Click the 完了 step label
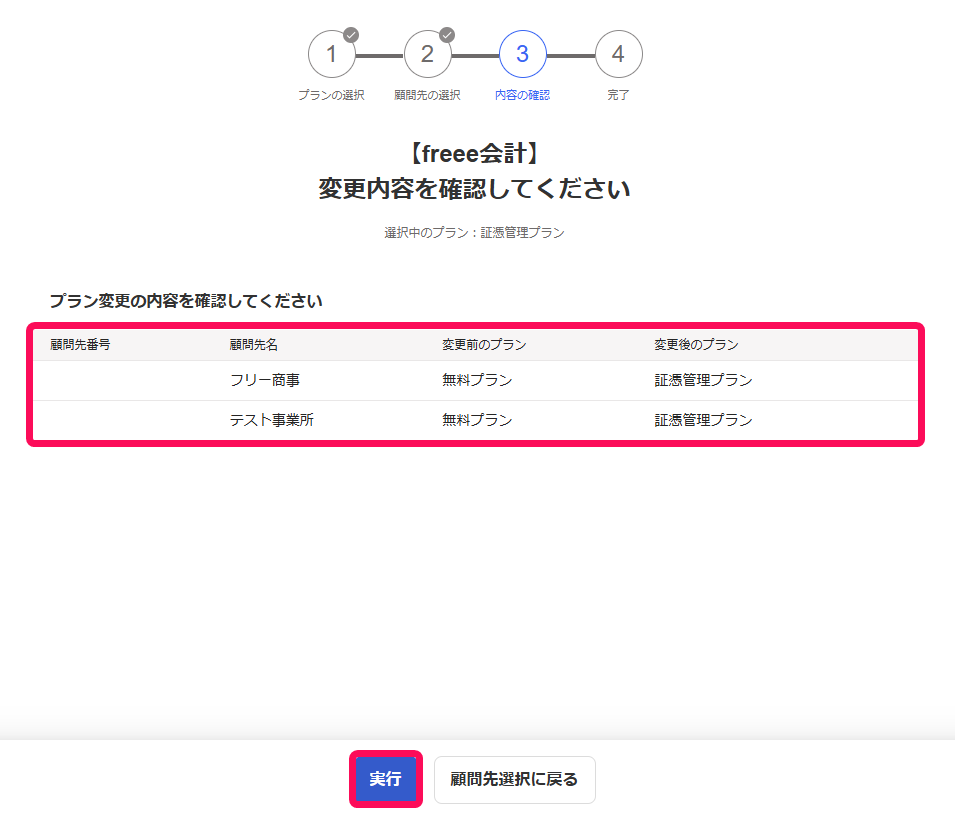Screen dimensions: 955x819 [618, 95]
